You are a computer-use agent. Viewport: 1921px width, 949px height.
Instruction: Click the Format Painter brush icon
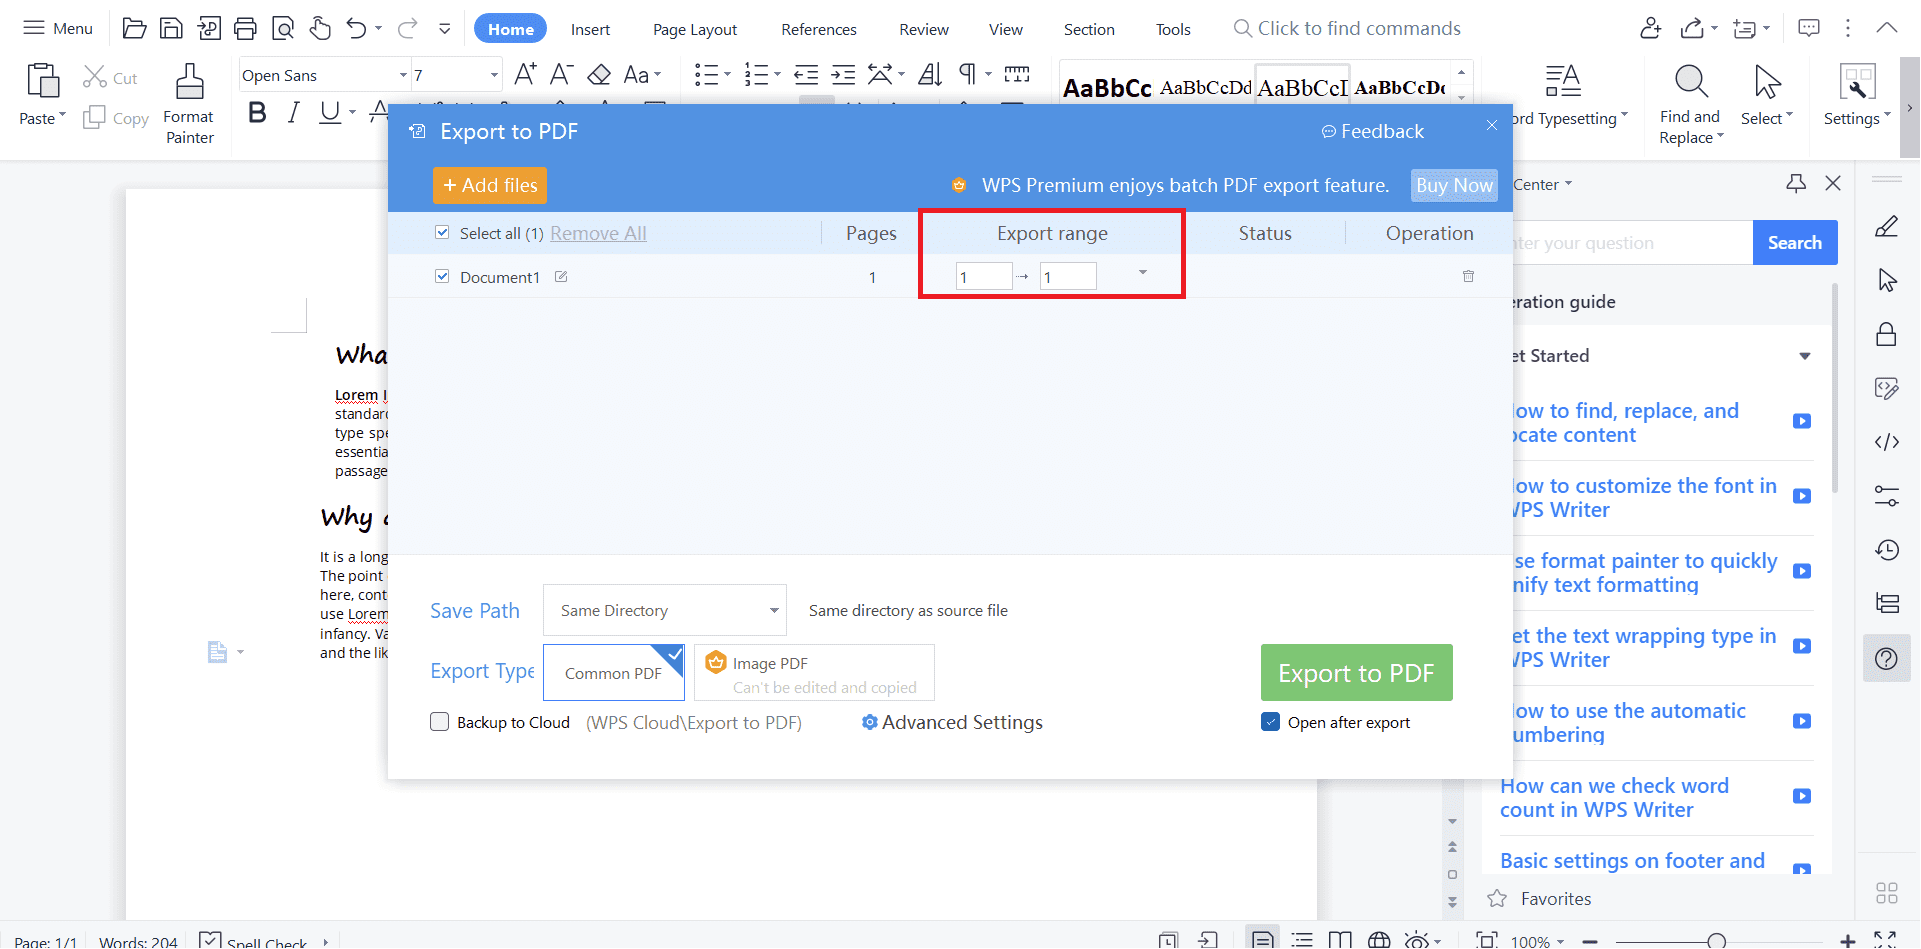189,82
